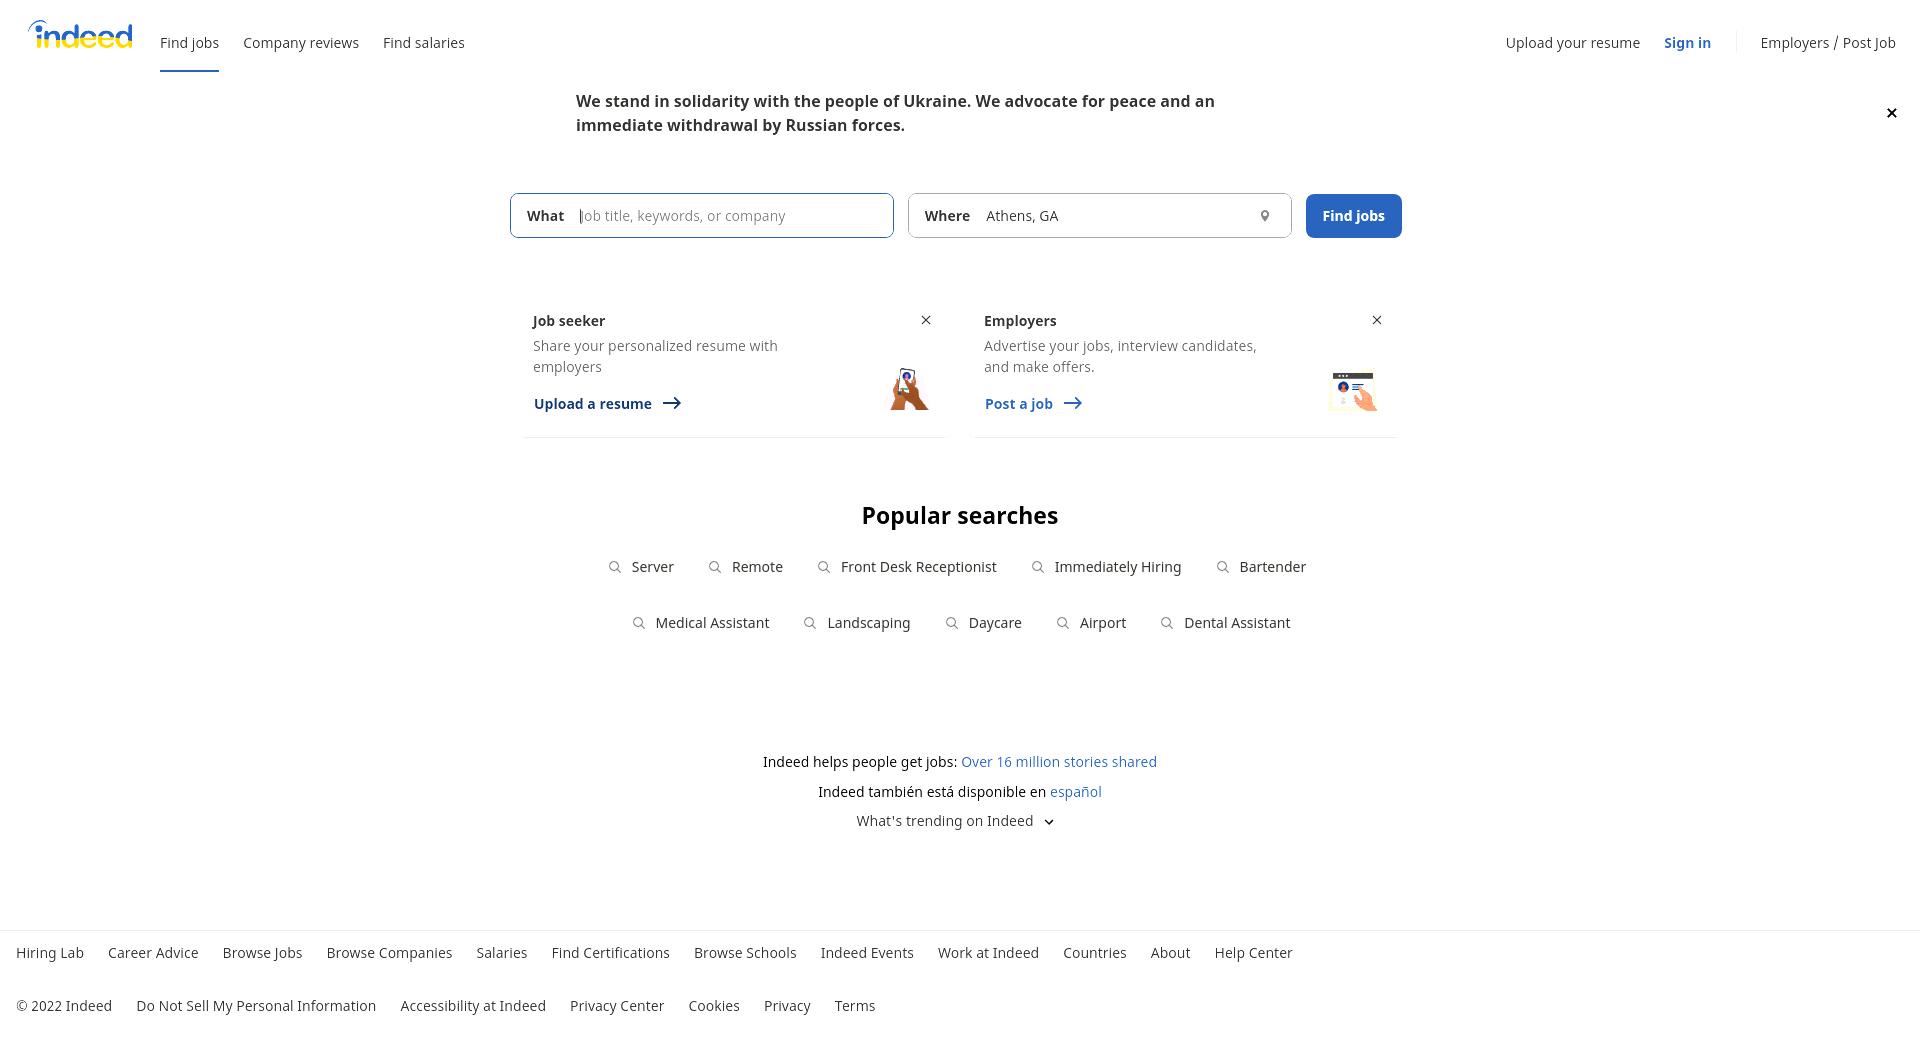The height and width of the screenshot is (1040, 1920).
Task: Open Browse Jobs footer link
Action: click(262, 953)
